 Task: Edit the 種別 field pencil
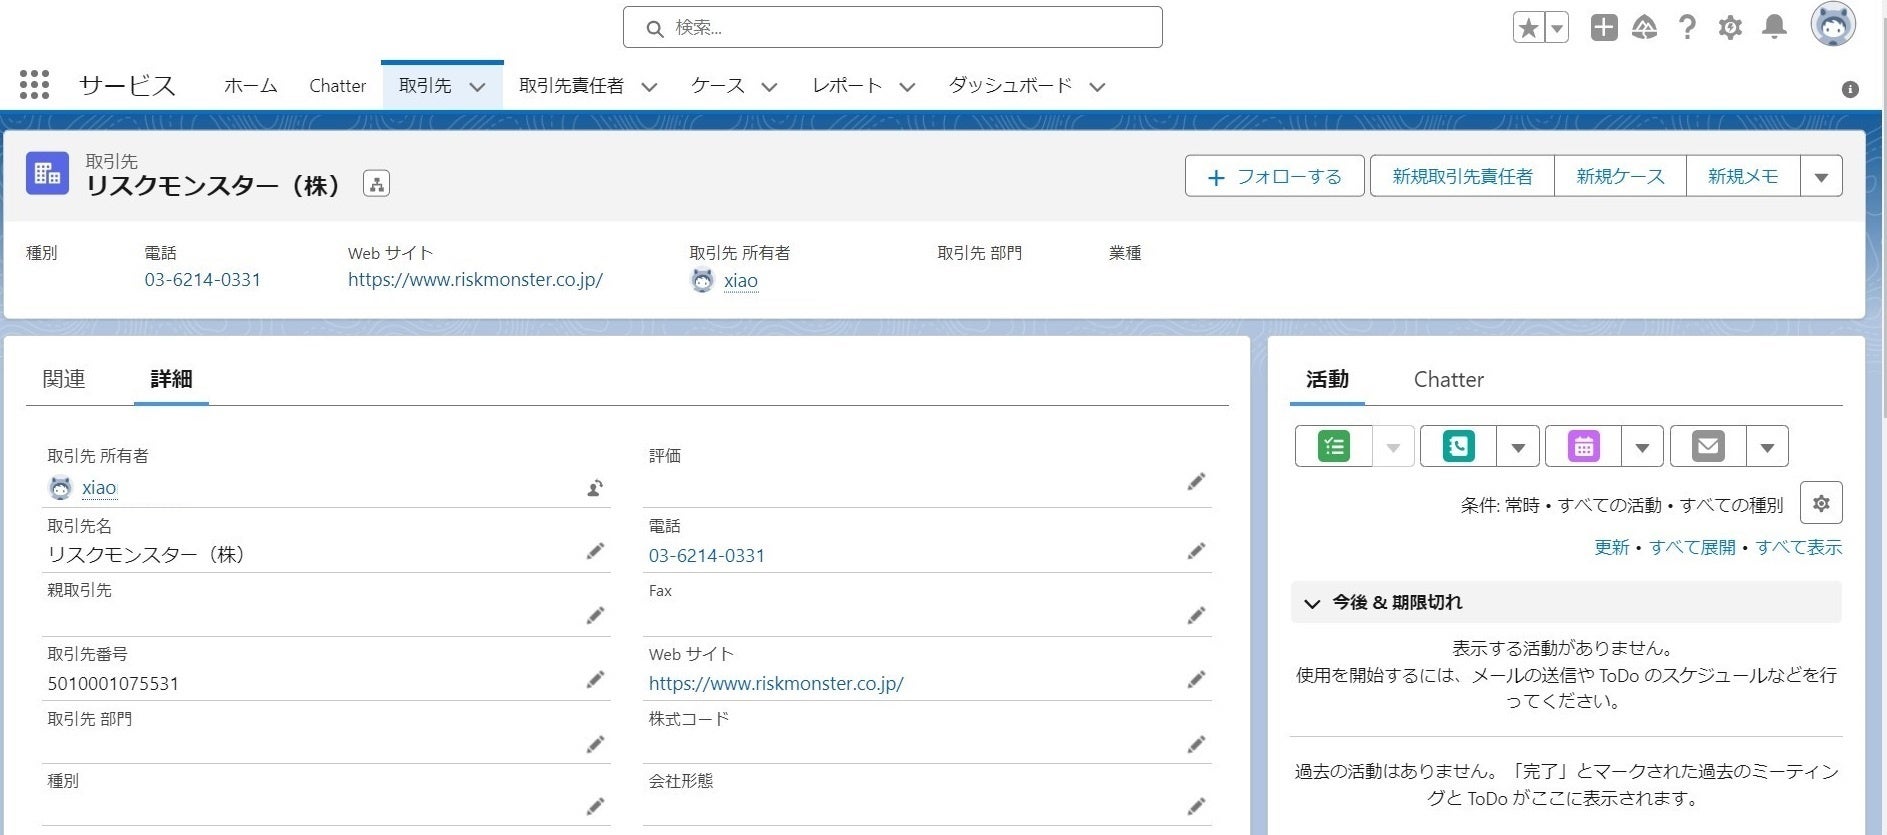point(595,806)
